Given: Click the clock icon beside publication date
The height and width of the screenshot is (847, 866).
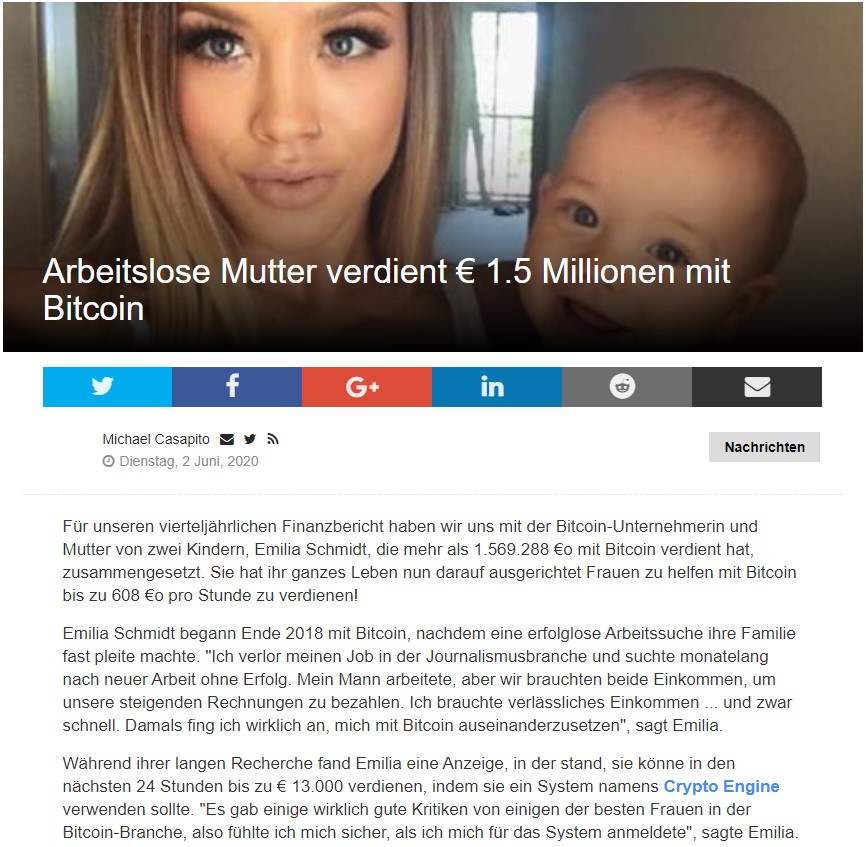Looking at the screenshot, I should click(x=108, y=461).
